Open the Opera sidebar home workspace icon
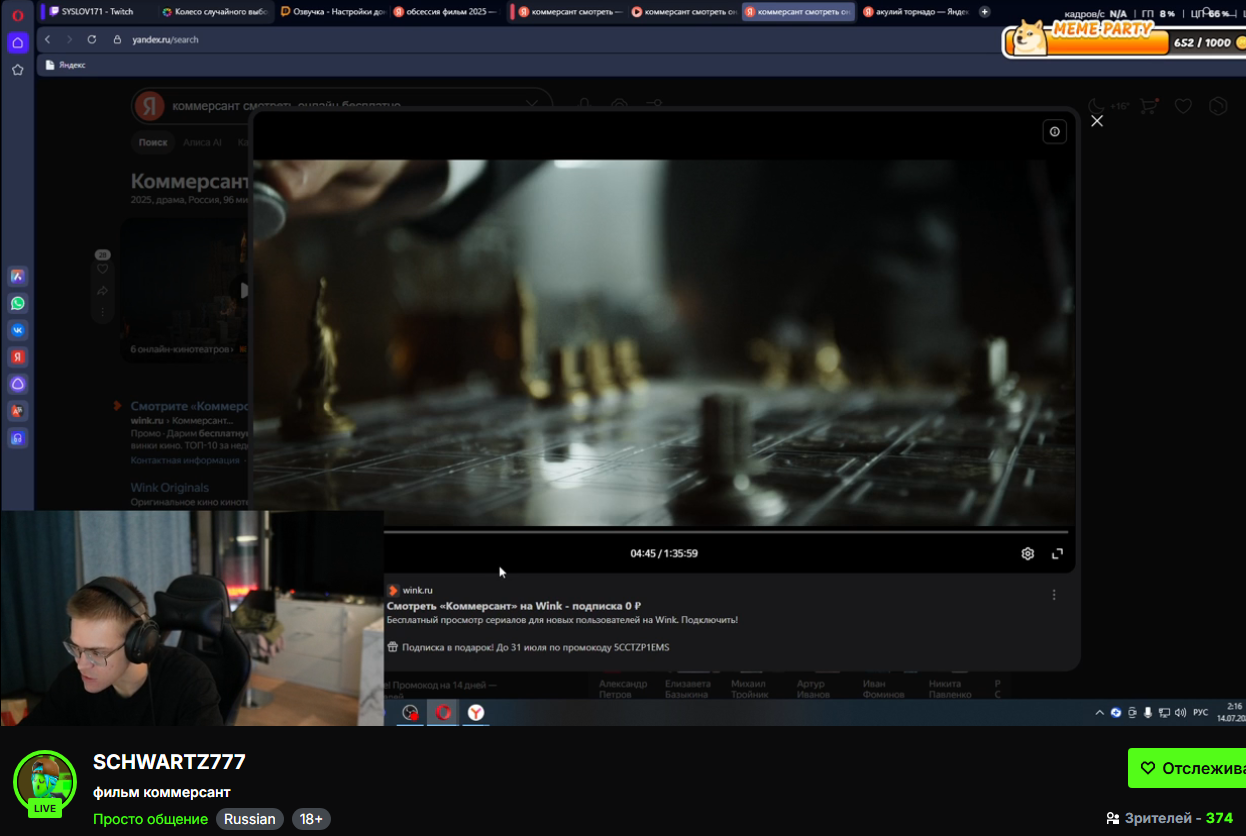Image resolution: width=1246 pixels, height=836 pixels. point(17,43)
